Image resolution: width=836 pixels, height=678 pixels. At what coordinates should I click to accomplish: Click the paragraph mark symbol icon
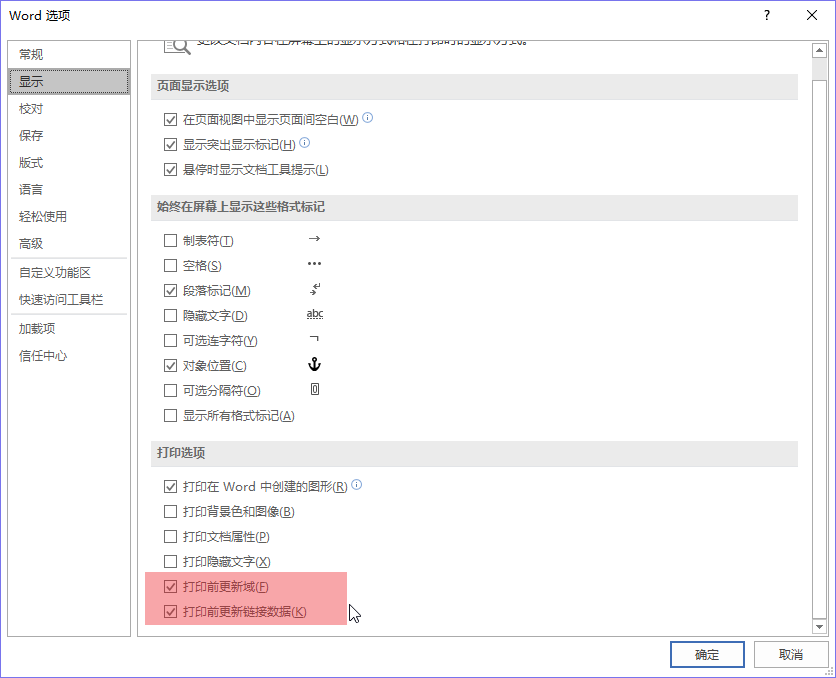pyautogui.click(x=315, y=289)
